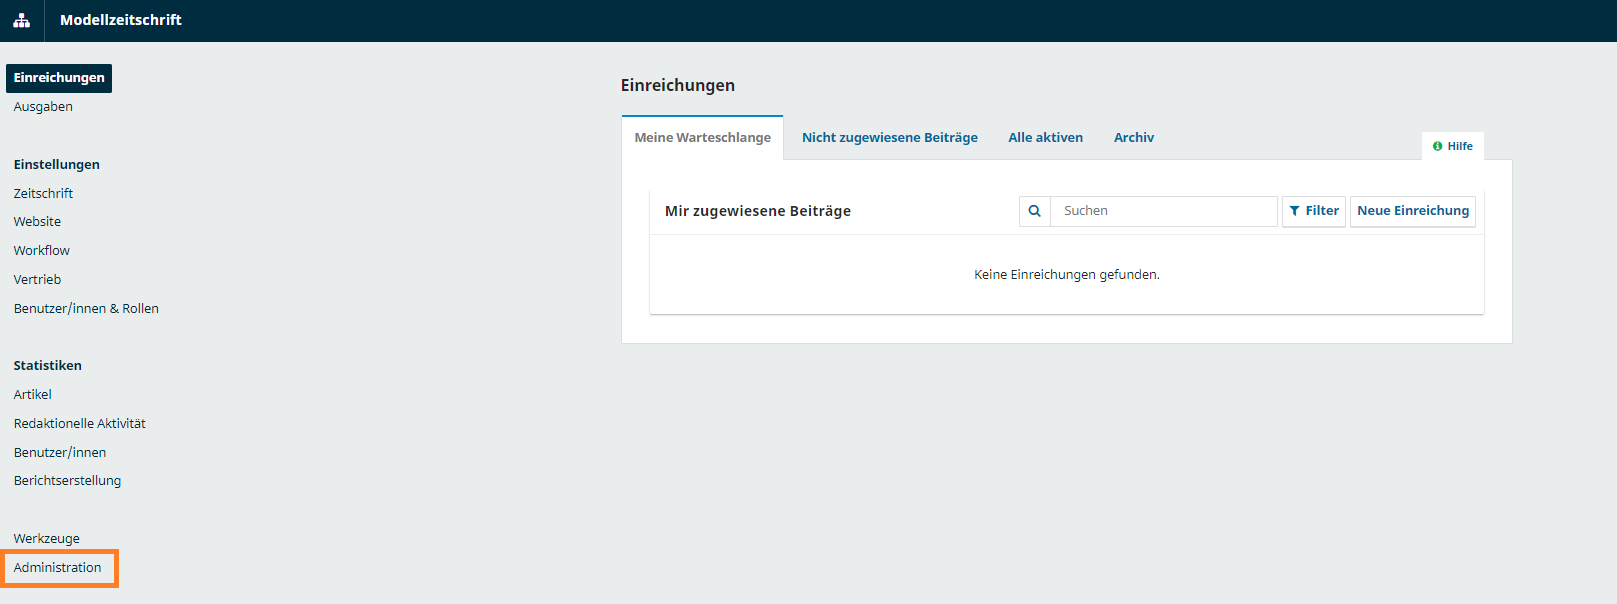Open Redaktionelle Aktivität statistics
This screenshot has height=604, width=1617.
[80, 424]
